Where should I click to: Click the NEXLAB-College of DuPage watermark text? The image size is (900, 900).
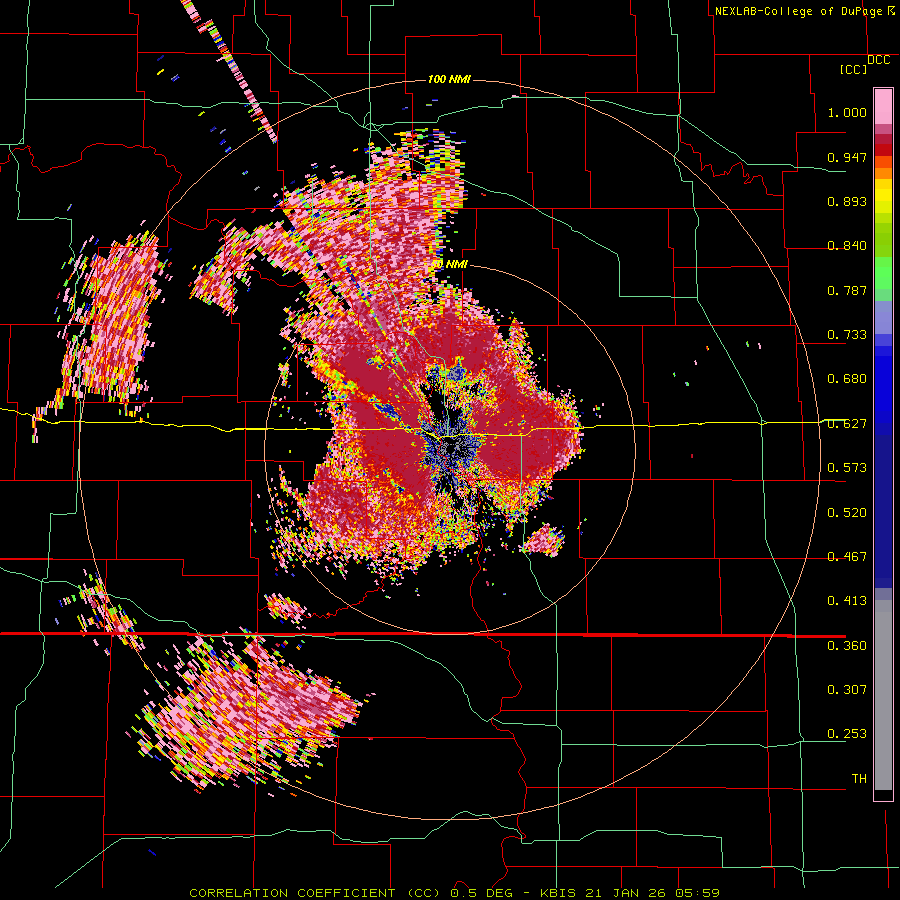(804, 11)
